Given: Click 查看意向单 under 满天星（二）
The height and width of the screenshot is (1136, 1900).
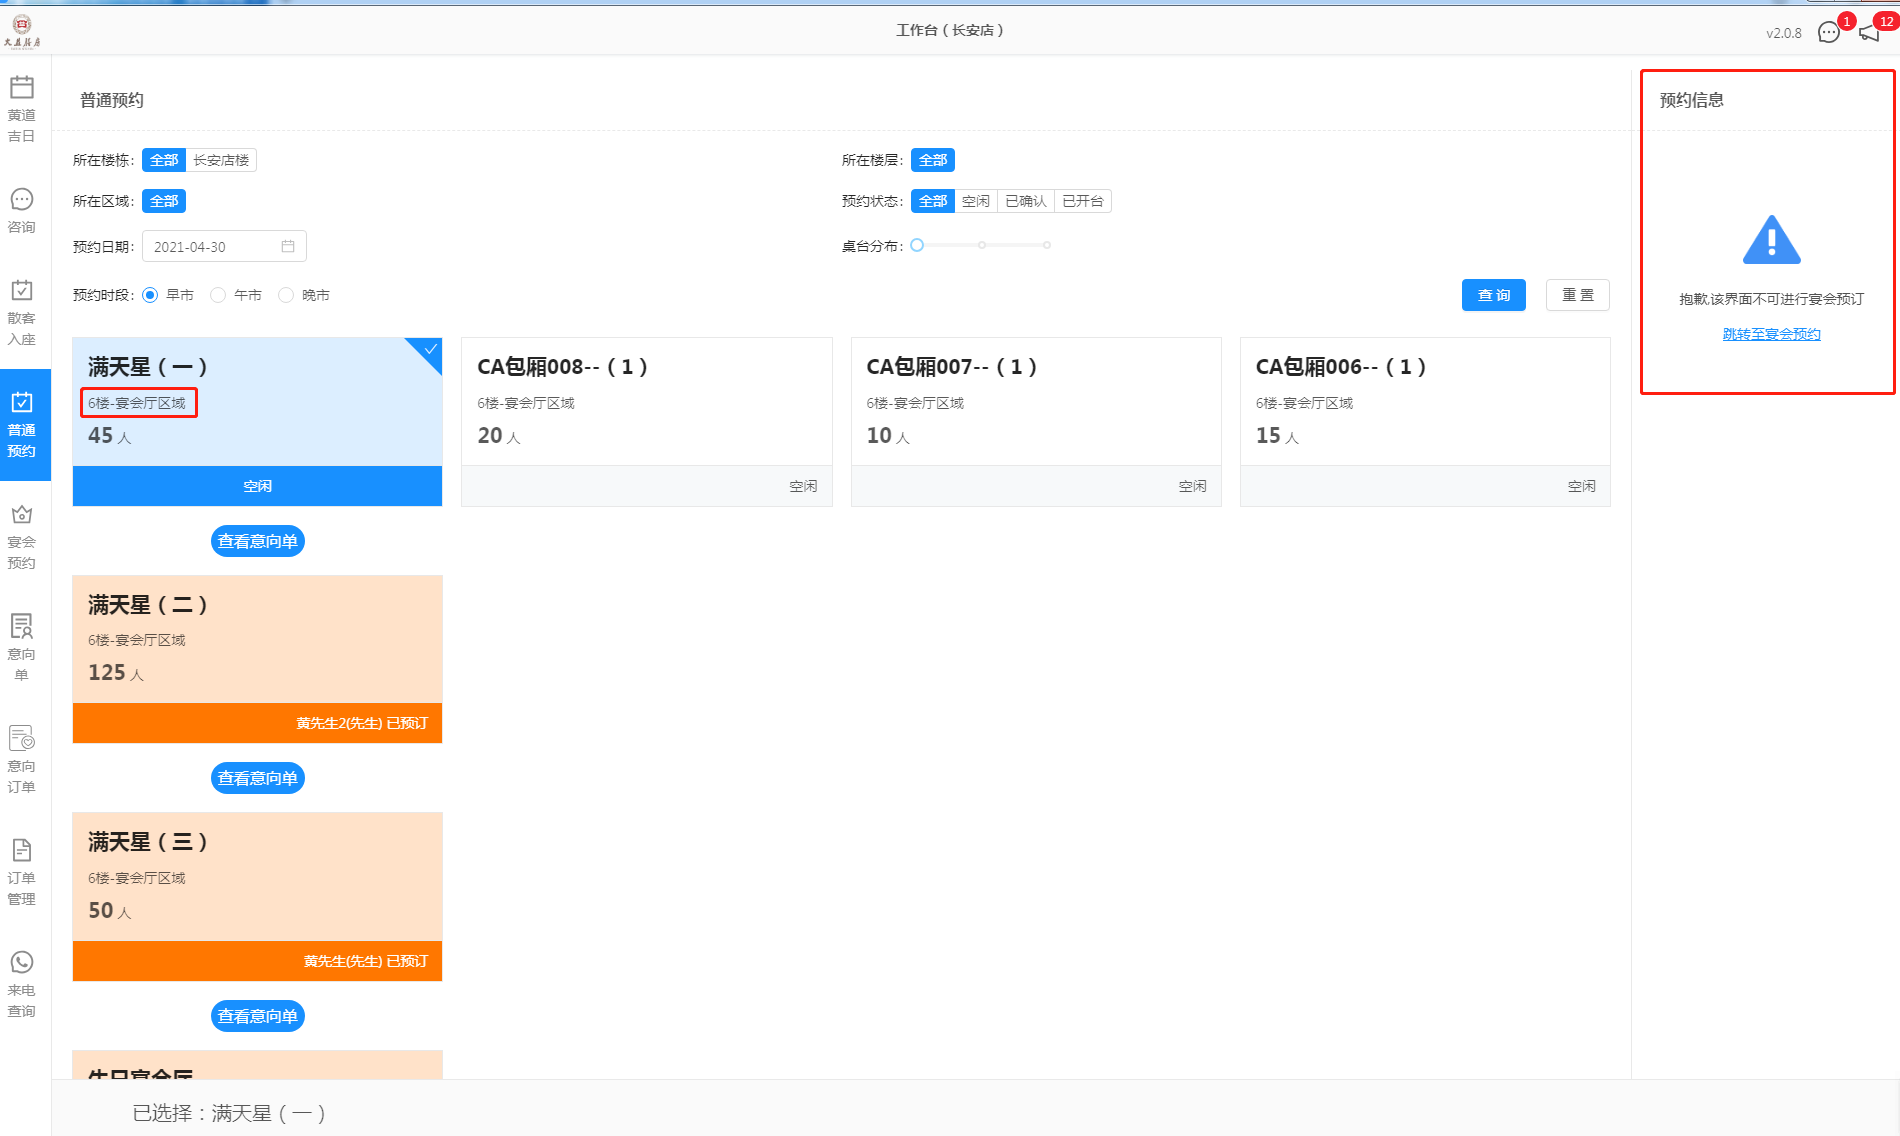Looking at the screenshot, I should (x=258, y=778).
